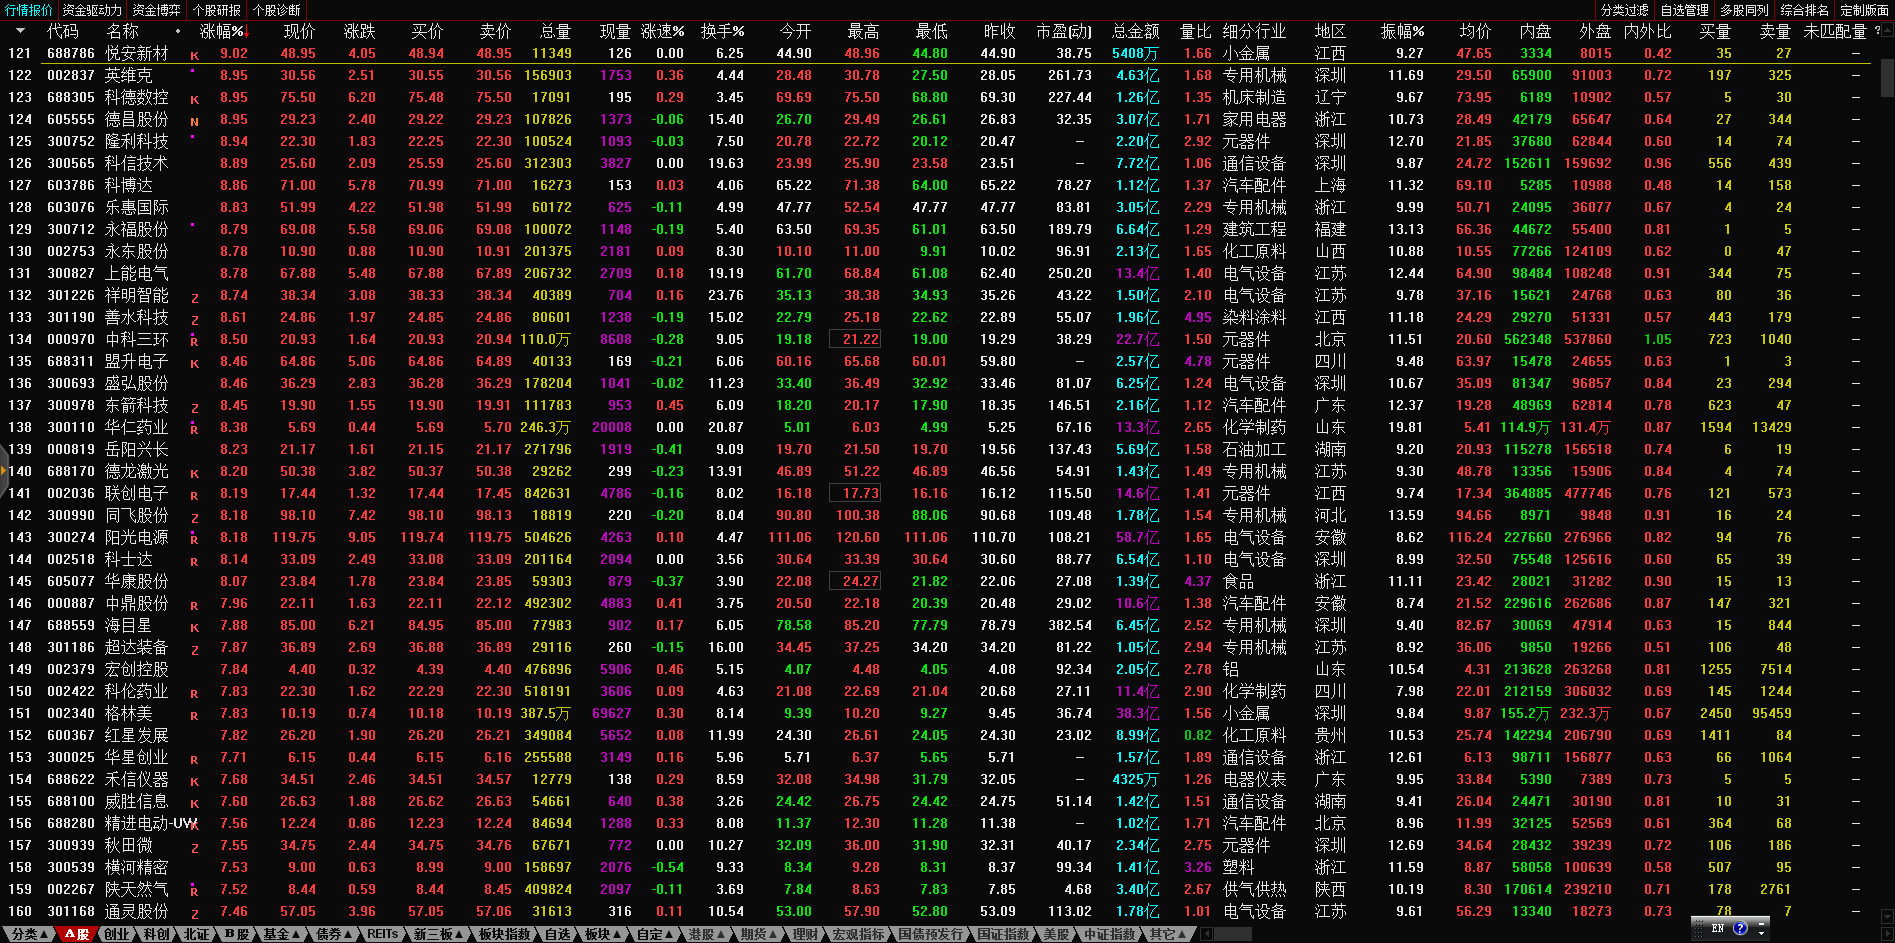Click the N marker beside 德昌股份
This screenshot has width=1895, height=943.
(195, 122)
